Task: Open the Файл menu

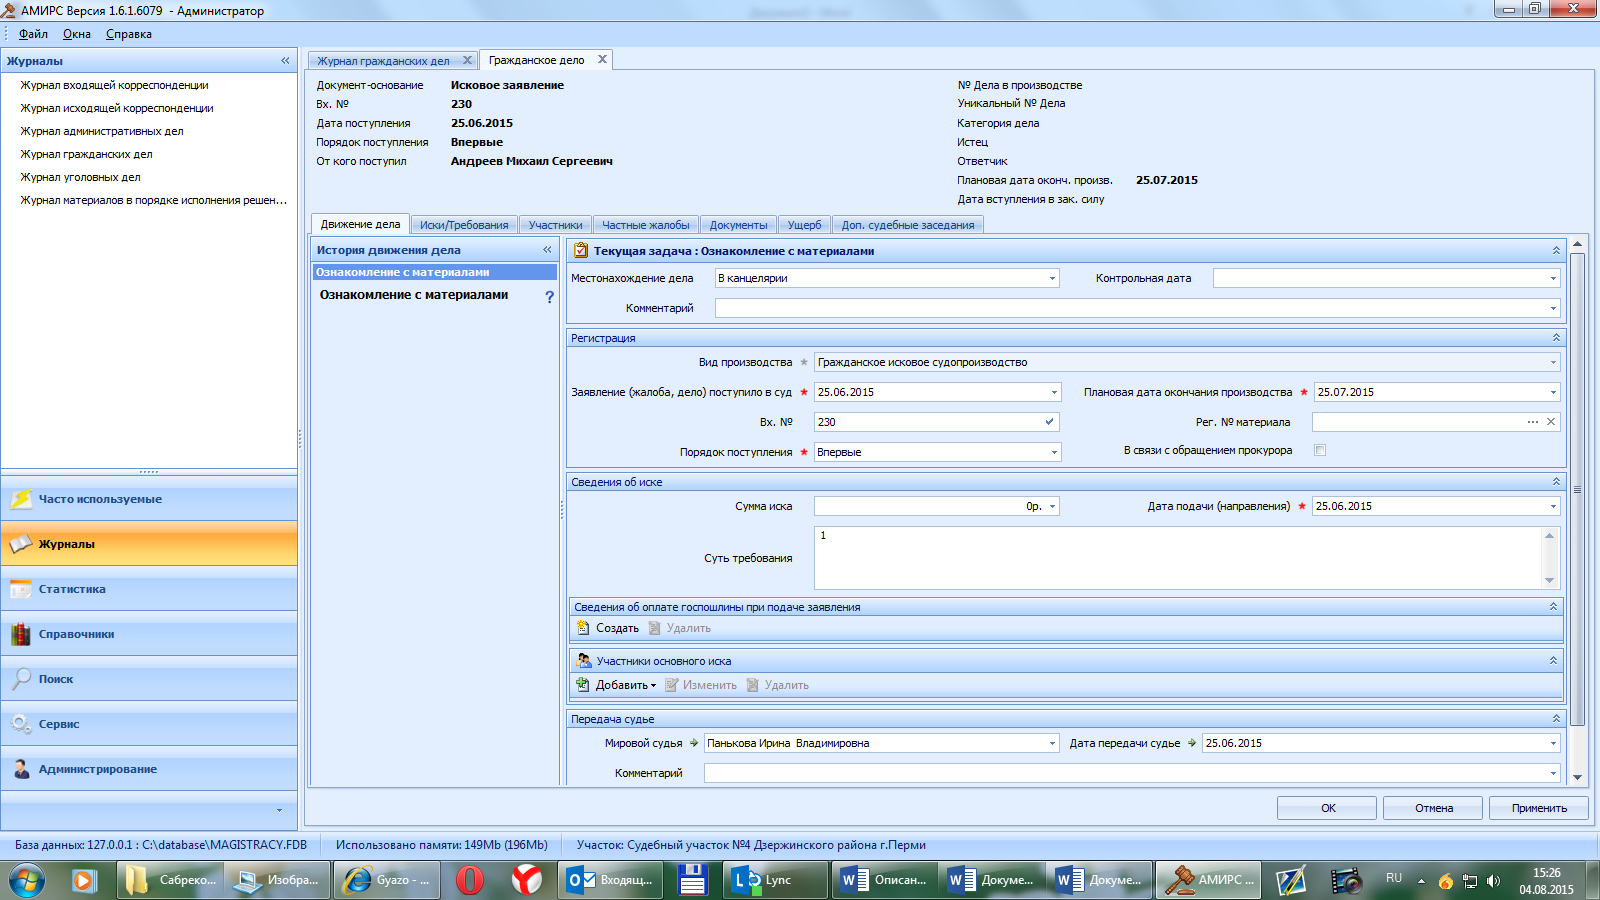Action: (x=33, y=34)
